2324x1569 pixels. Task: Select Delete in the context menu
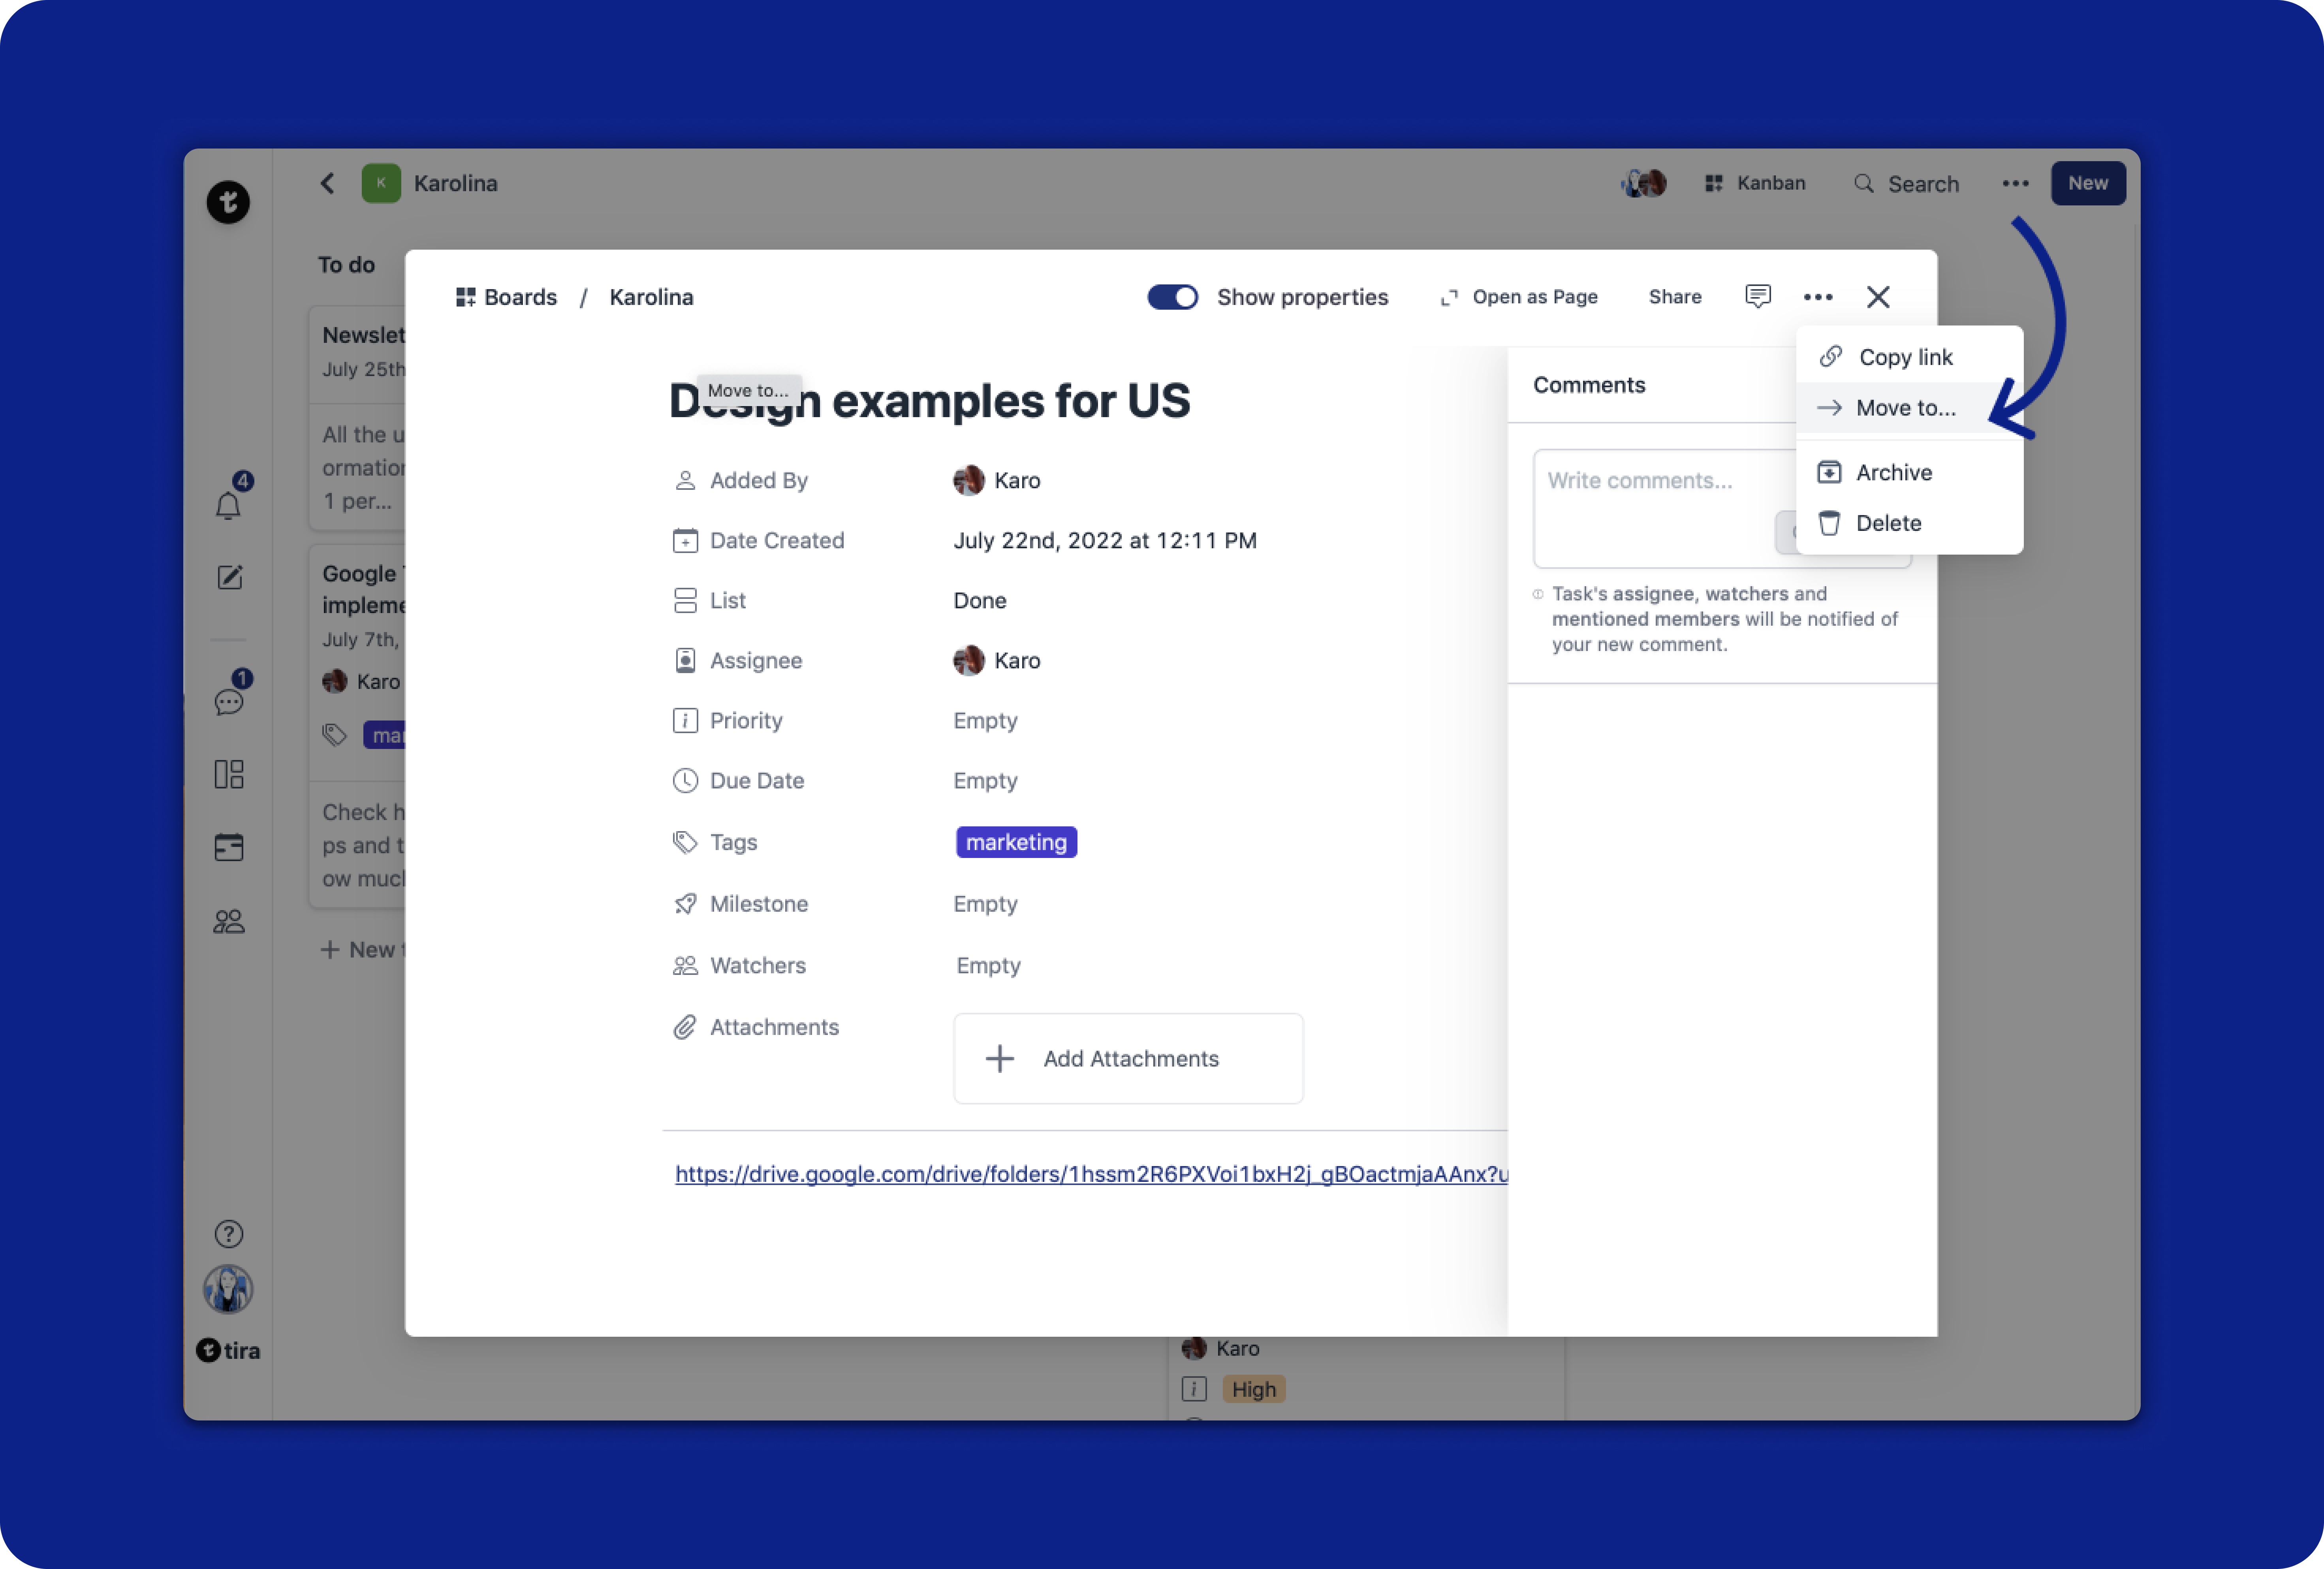pos(1888,523)
